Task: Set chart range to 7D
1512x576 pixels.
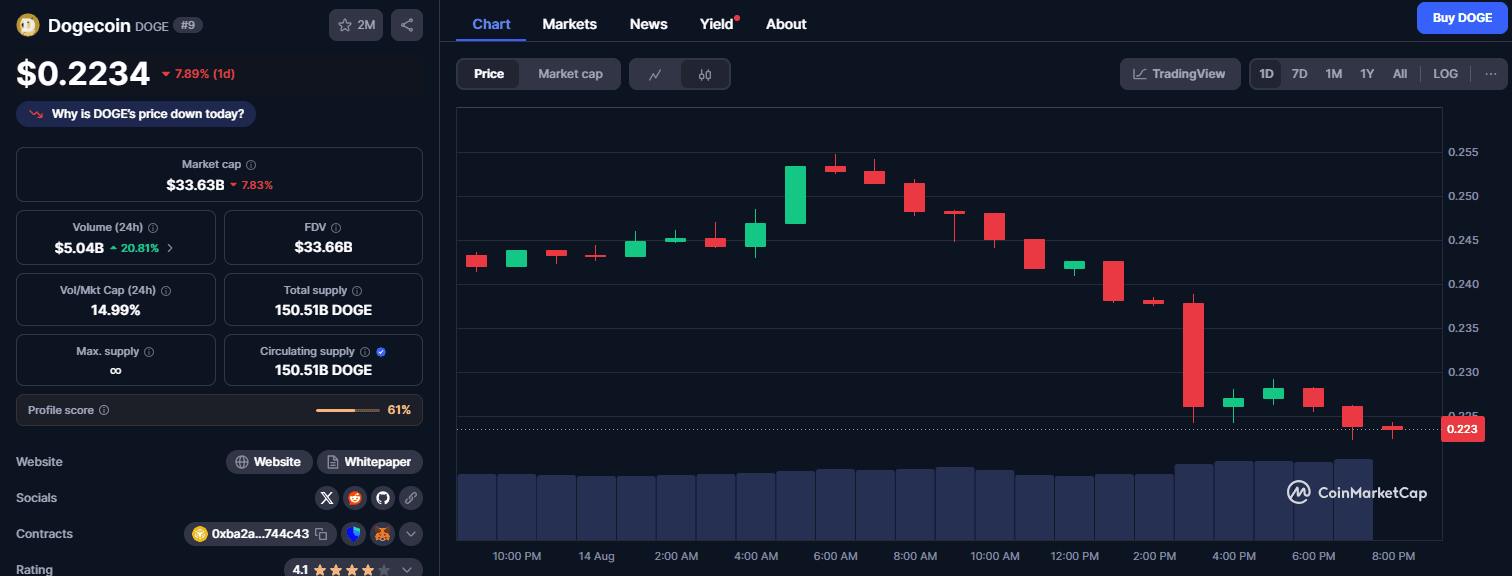Action: tap(1299, 74)
